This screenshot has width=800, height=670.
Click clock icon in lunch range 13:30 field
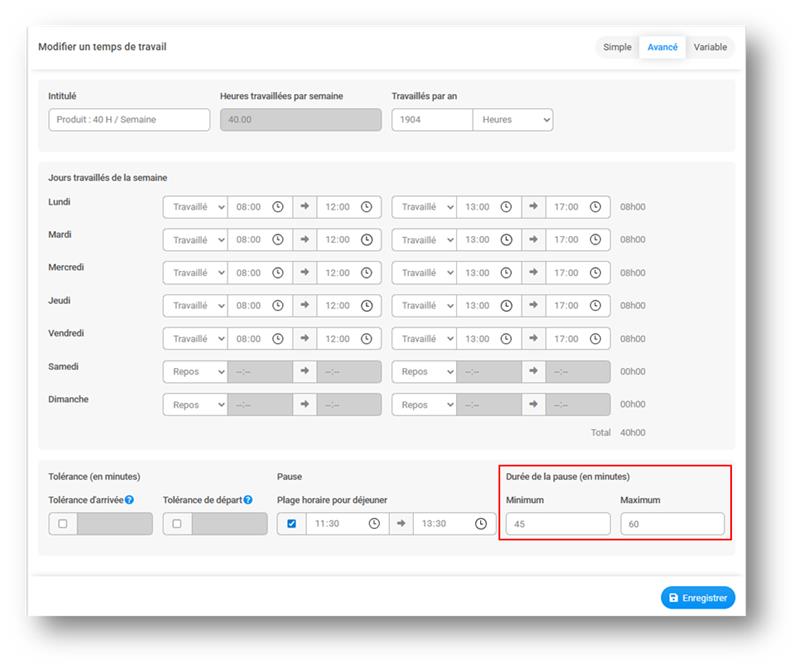click(481, 524)
